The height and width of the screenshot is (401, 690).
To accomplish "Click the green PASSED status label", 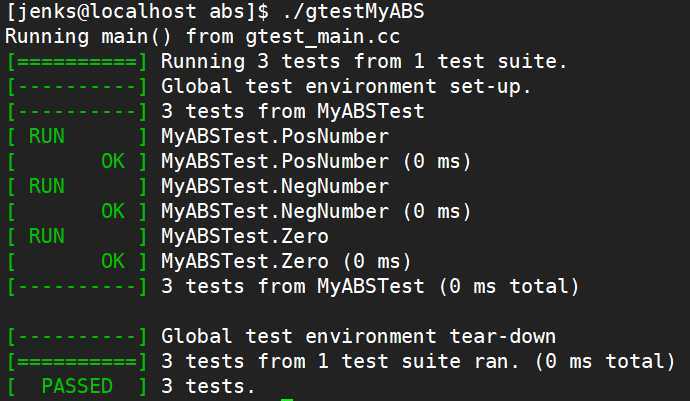I will 77,386.
